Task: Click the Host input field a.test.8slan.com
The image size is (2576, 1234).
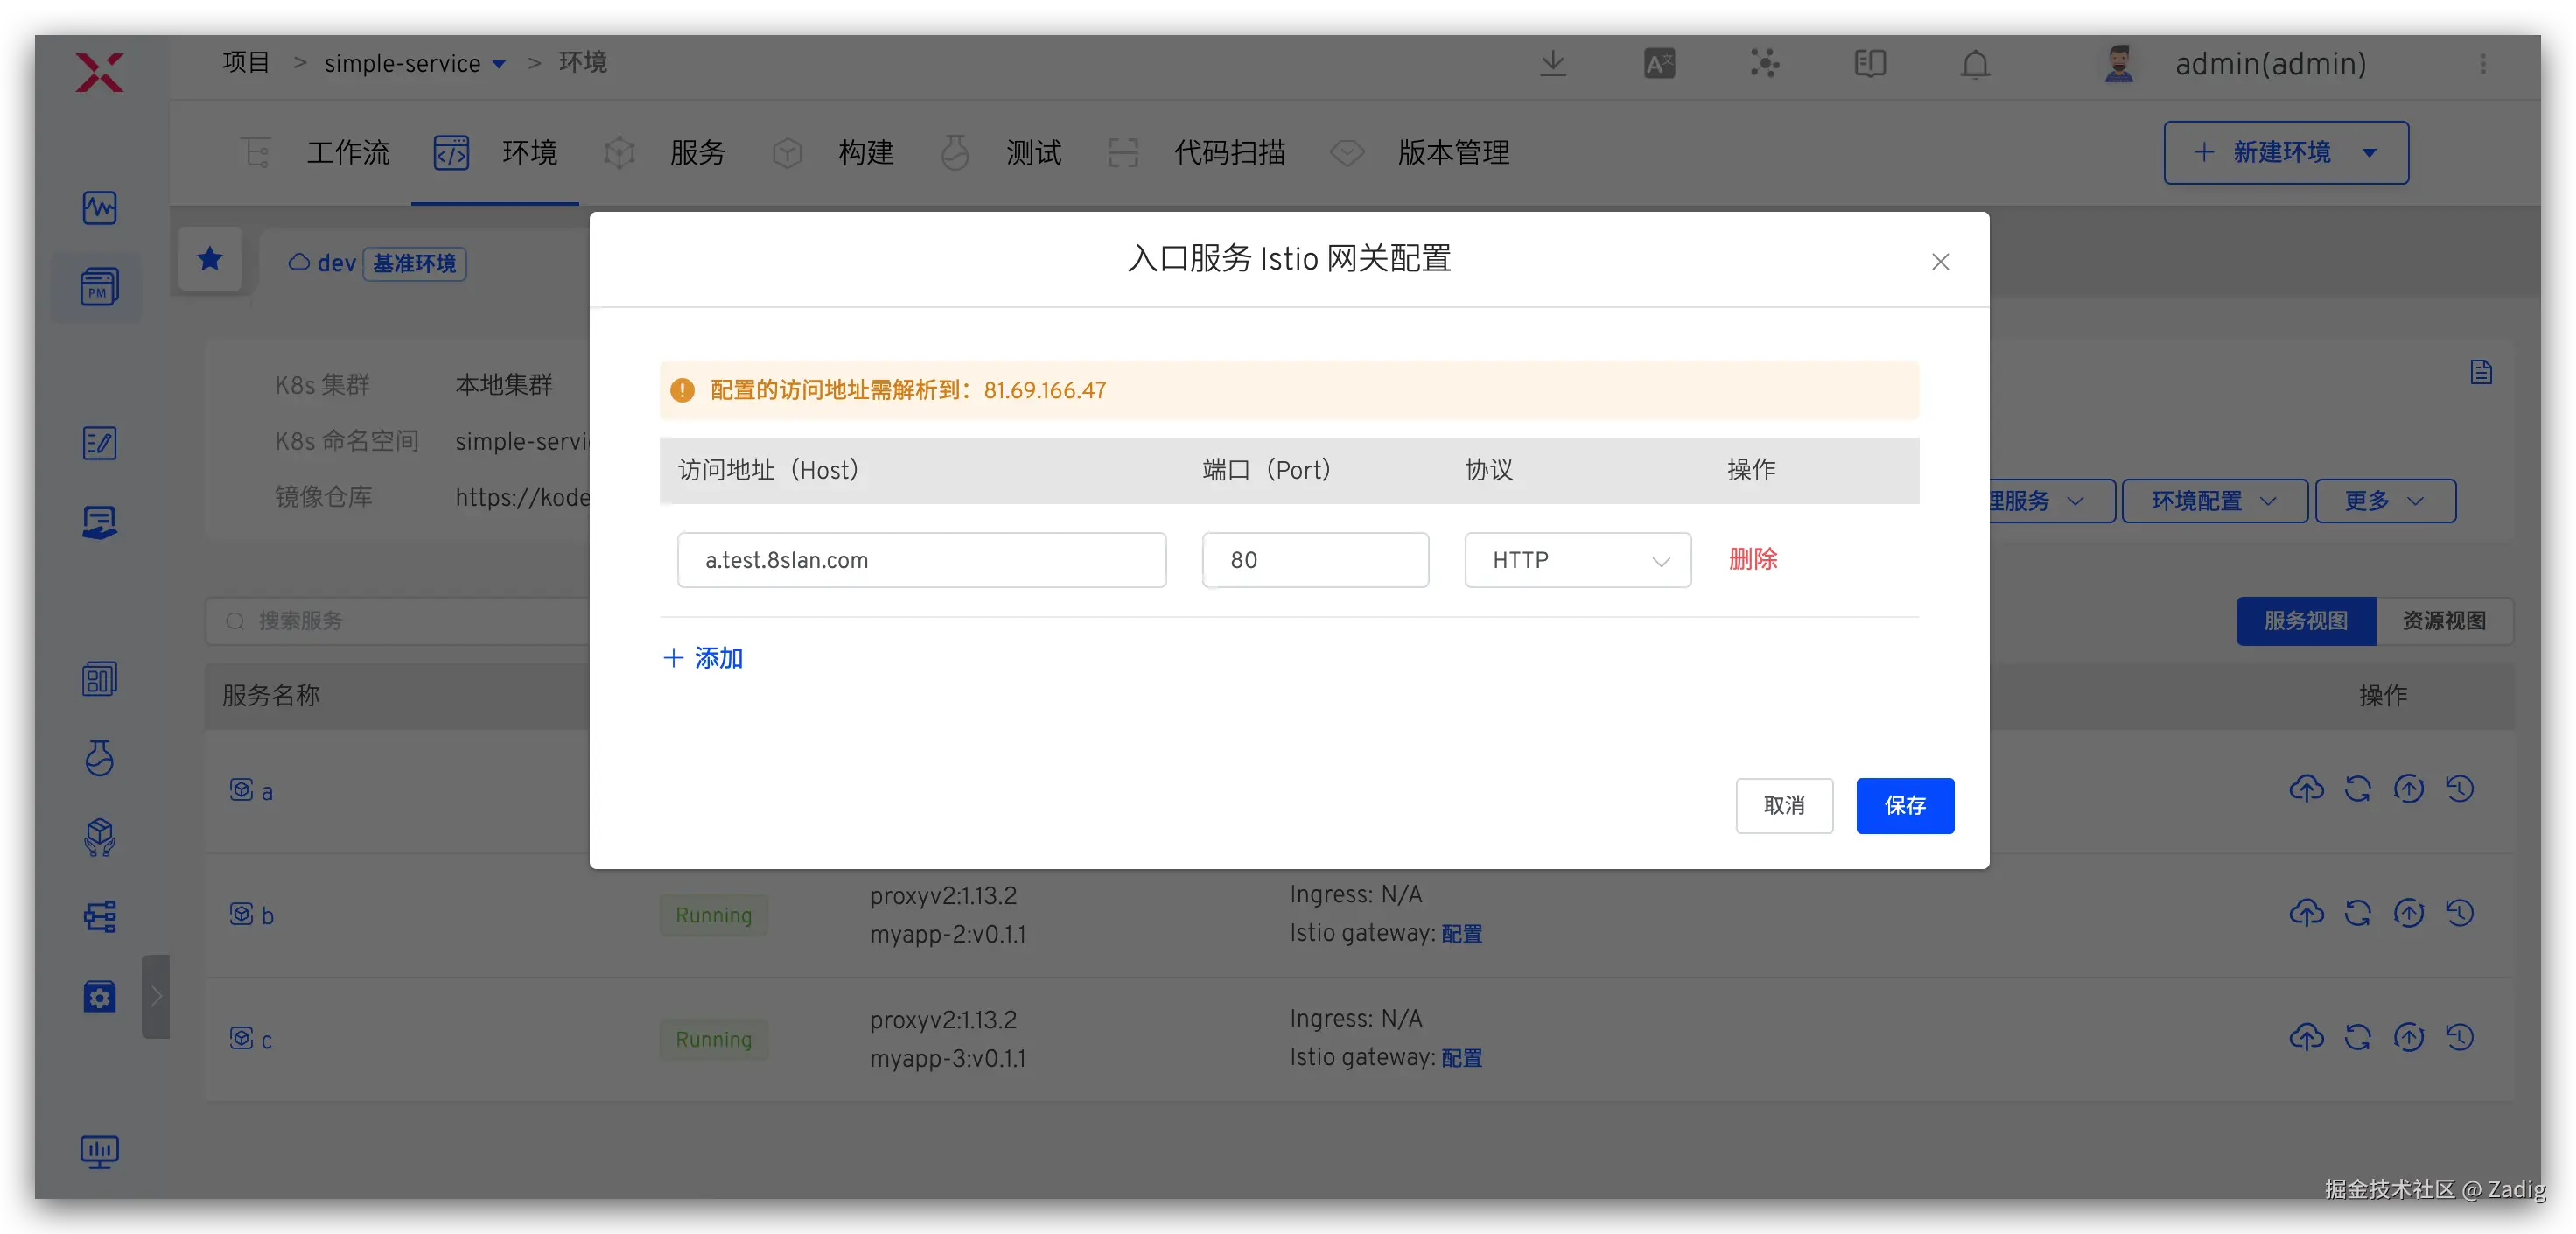Action: [921, 560]
